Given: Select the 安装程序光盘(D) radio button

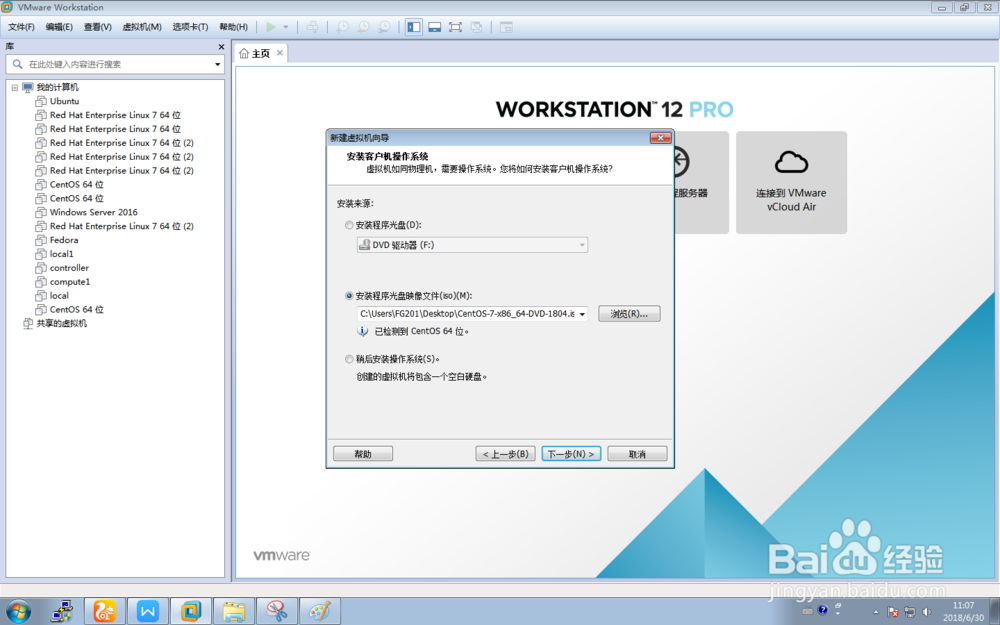Looking at the screenshot, I should coord(349,225).
